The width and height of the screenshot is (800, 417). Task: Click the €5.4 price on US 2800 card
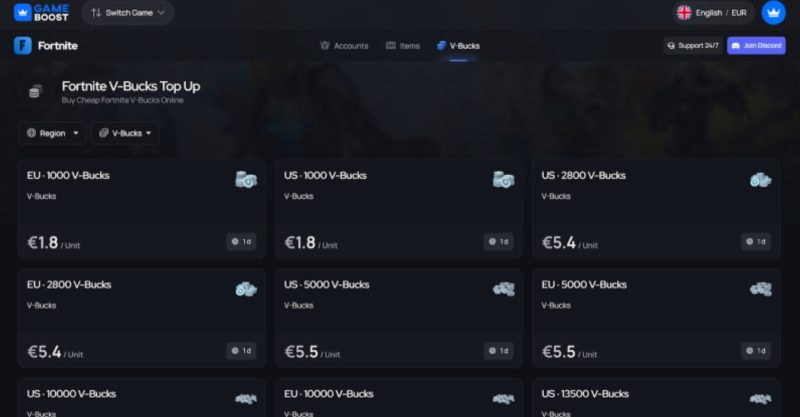tap(559, 242)
